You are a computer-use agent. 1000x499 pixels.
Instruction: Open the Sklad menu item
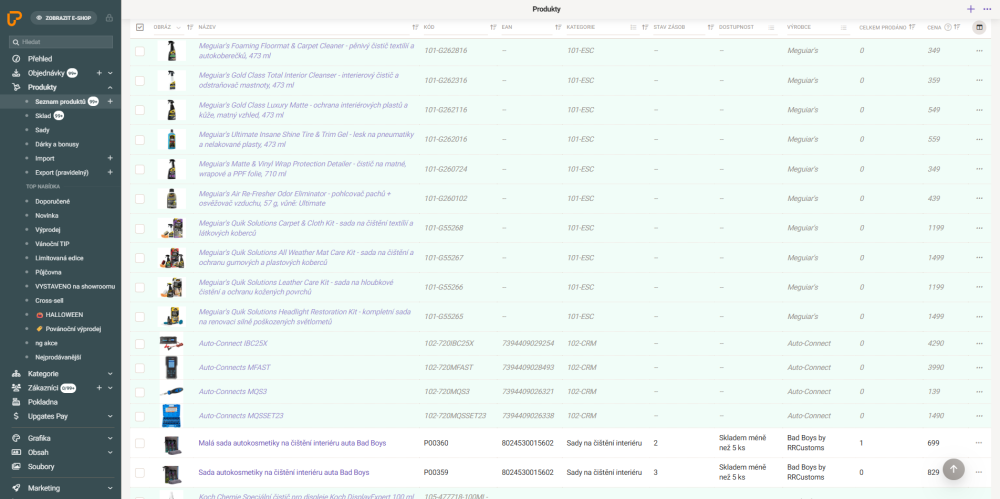point(42,116)
